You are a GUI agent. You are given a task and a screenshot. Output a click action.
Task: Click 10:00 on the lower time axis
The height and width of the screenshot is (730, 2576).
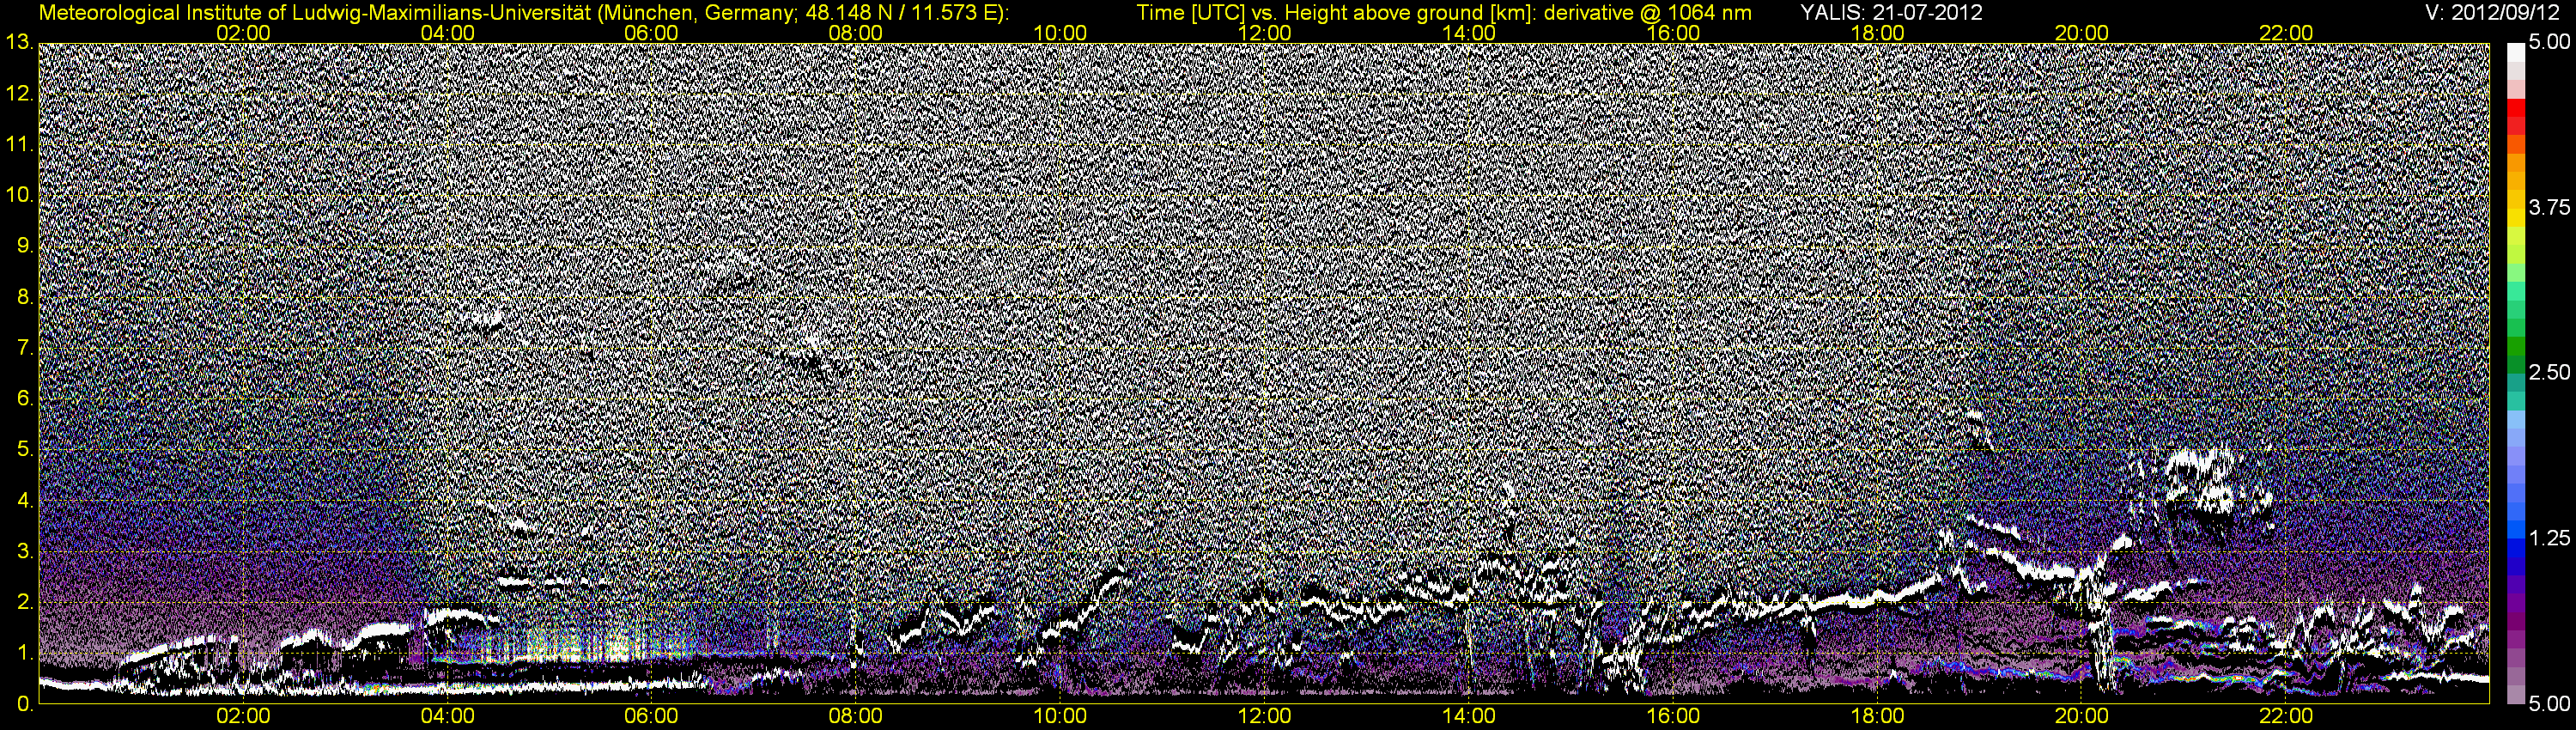pyautogui.click(x=1060, y=717)
